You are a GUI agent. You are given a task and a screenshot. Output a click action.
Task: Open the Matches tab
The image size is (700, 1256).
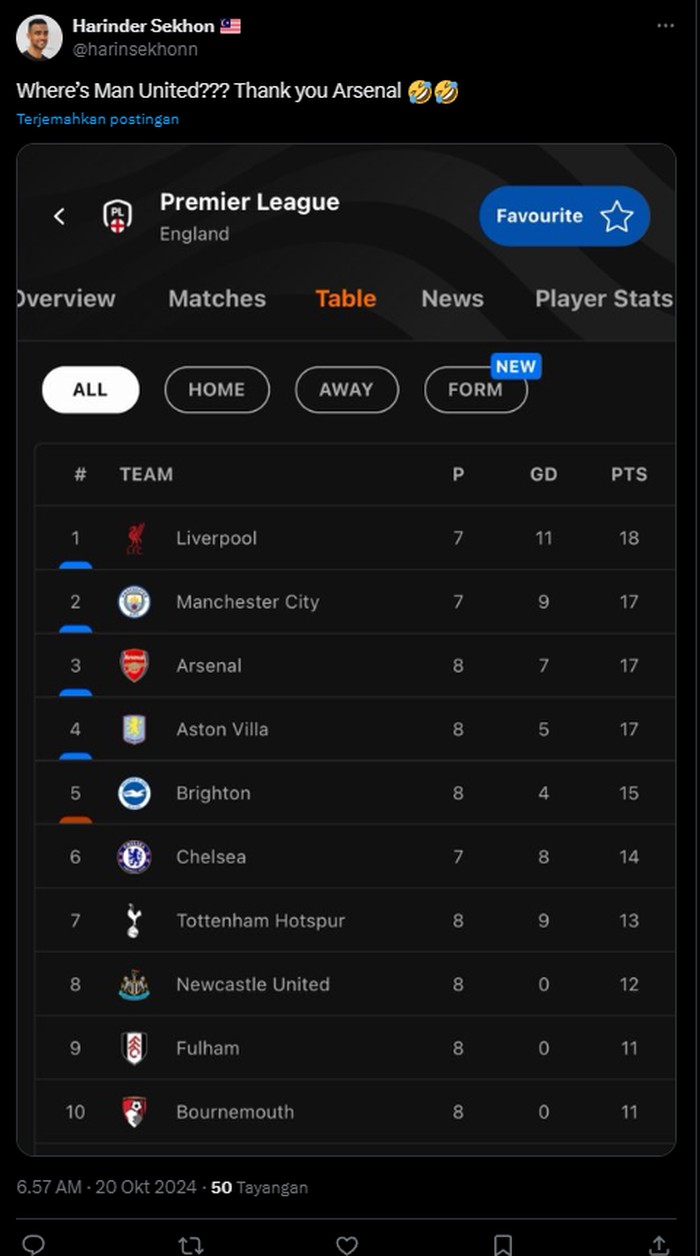coord(217,299)
